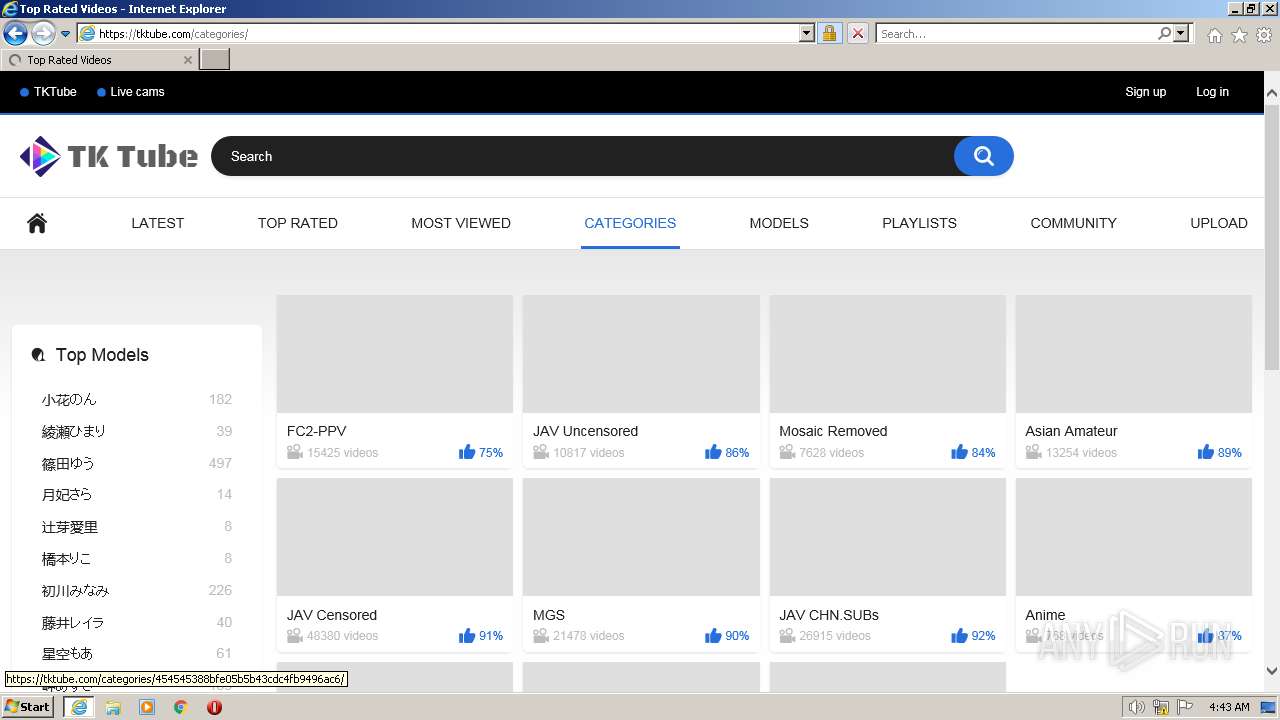
Task: Click thumbs-up icon on Asian Amateur card
Action: pyautogui.click(x=1205, y=452)
